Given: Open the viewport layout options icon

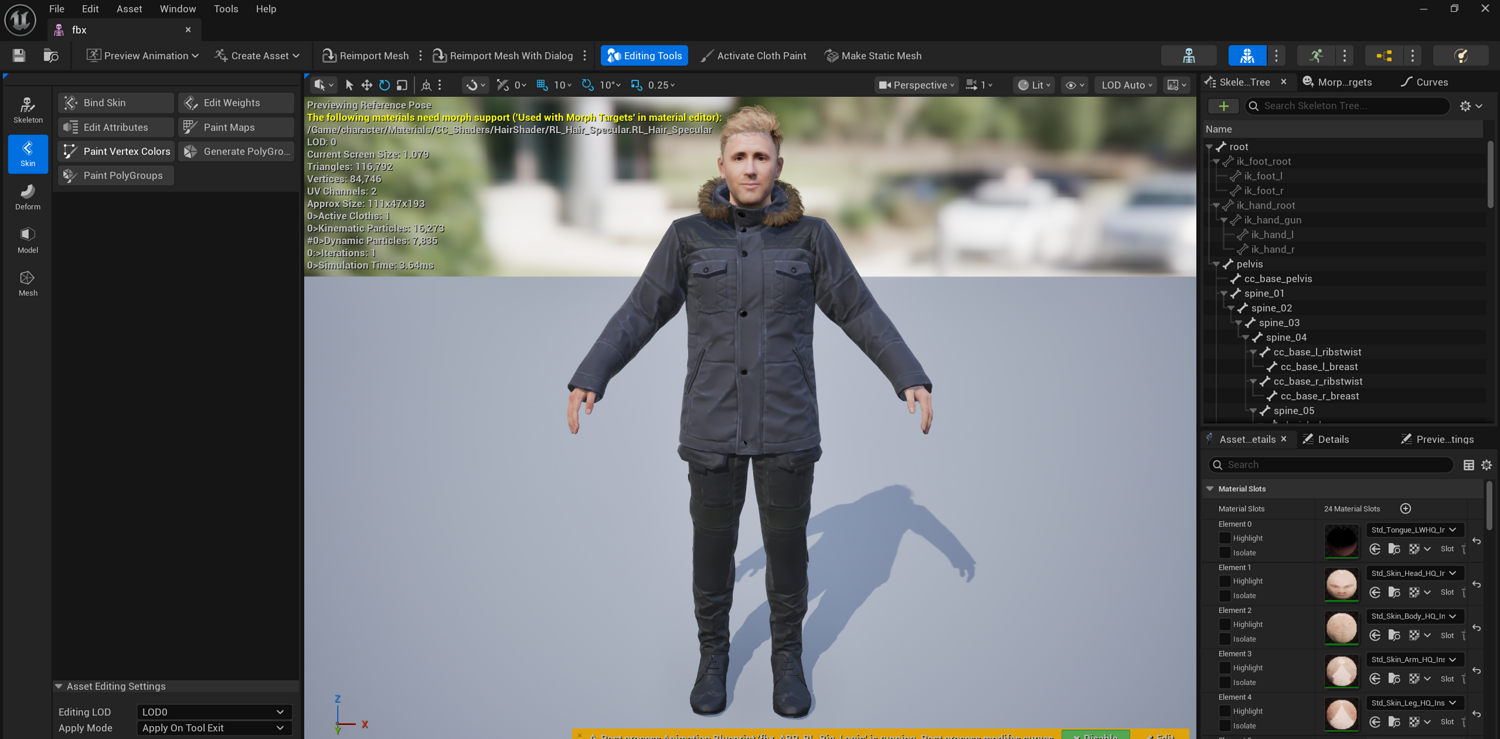Looking at the screenshot, I should click(1176, 85).
